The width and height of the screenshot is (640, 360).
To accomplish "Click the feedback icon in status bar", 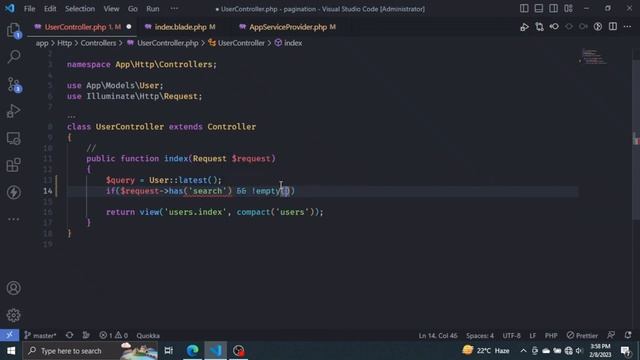I will pyautogui.click(x=611, y=335).
